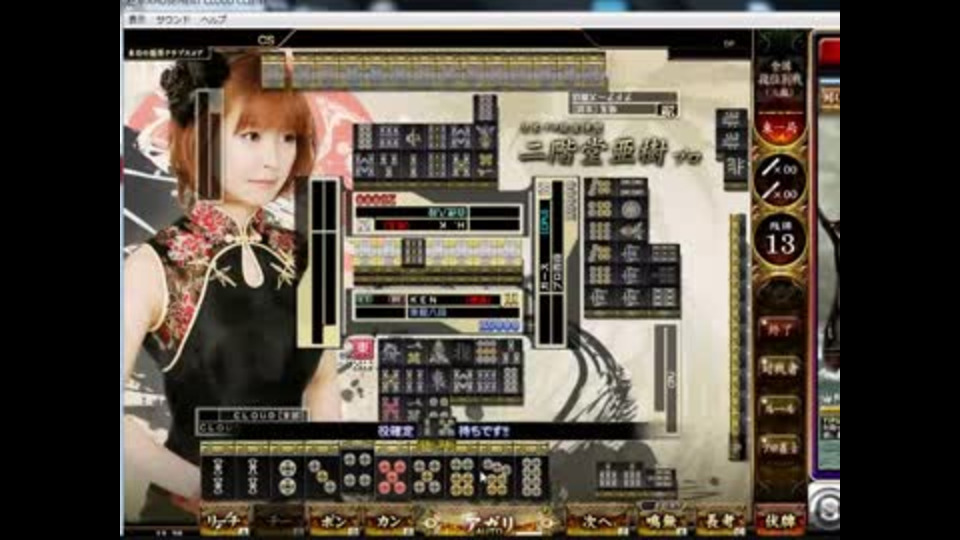Open the サウンド menu
Viewport: 960px width, 540px height.
173,20
